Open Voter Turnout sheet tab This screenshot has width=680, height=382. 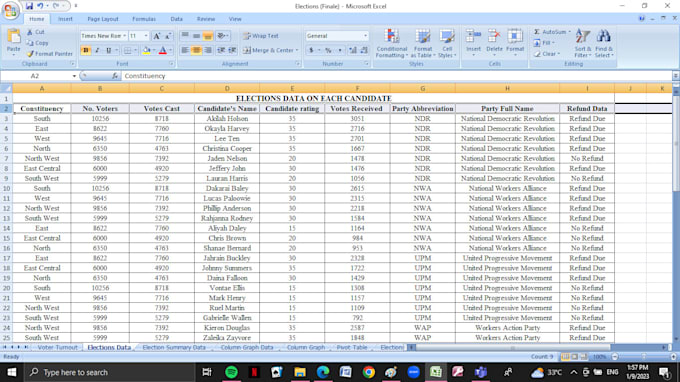57,347
